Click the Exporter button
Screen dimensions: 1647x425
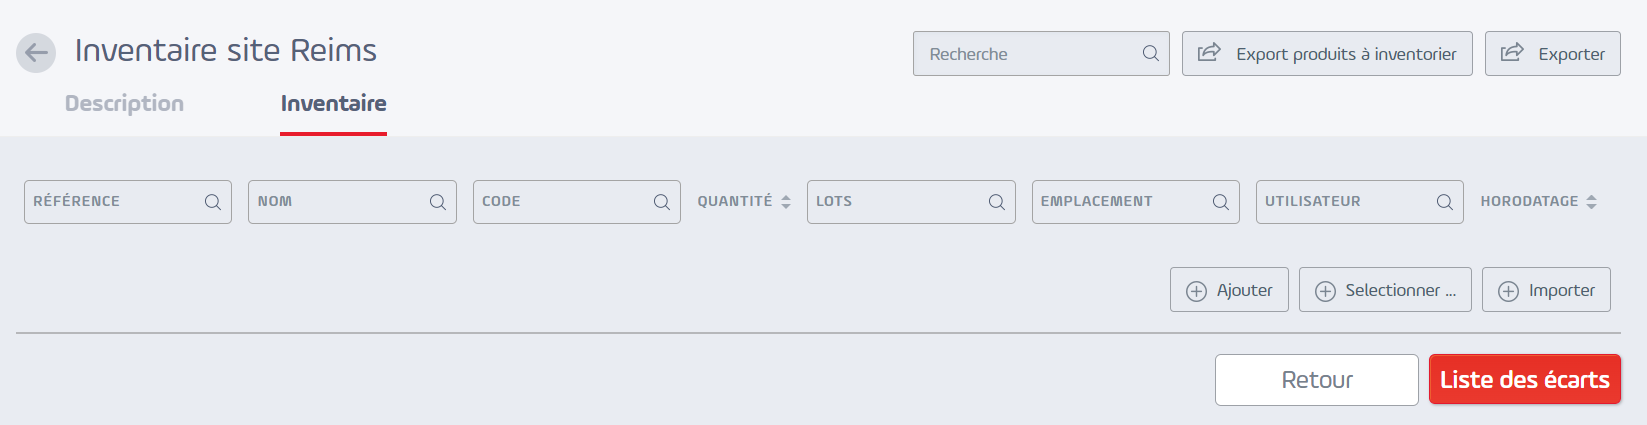tap(1553, 54)
